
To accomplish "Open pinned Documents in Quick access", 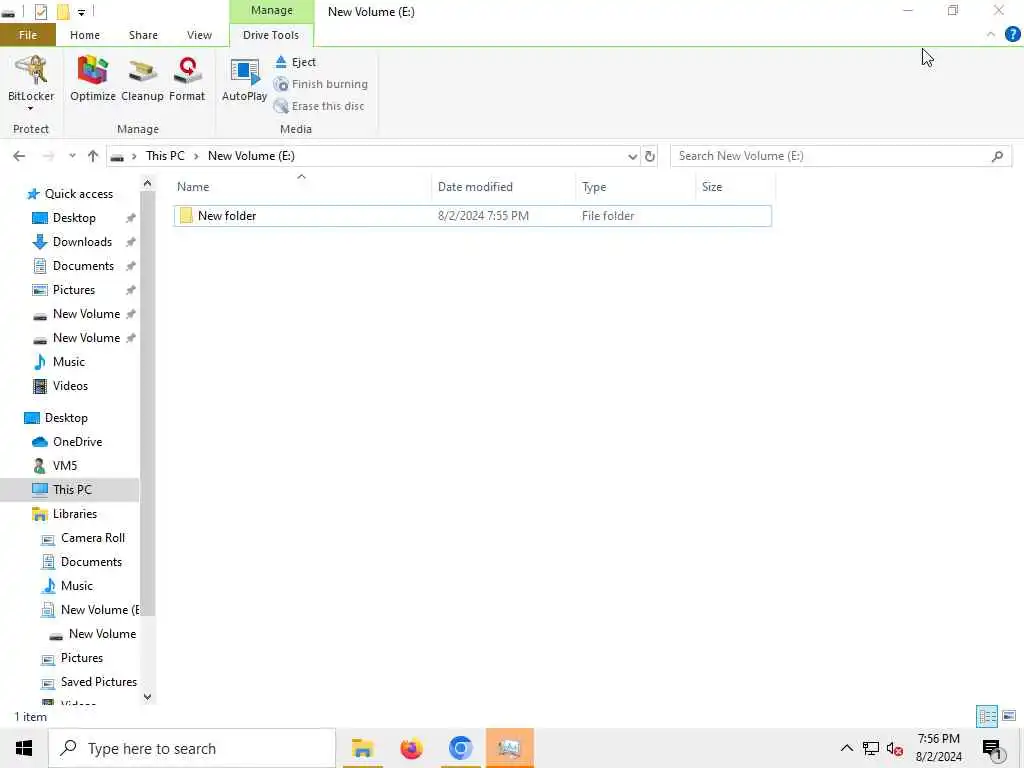I will (x=83, y=266).
